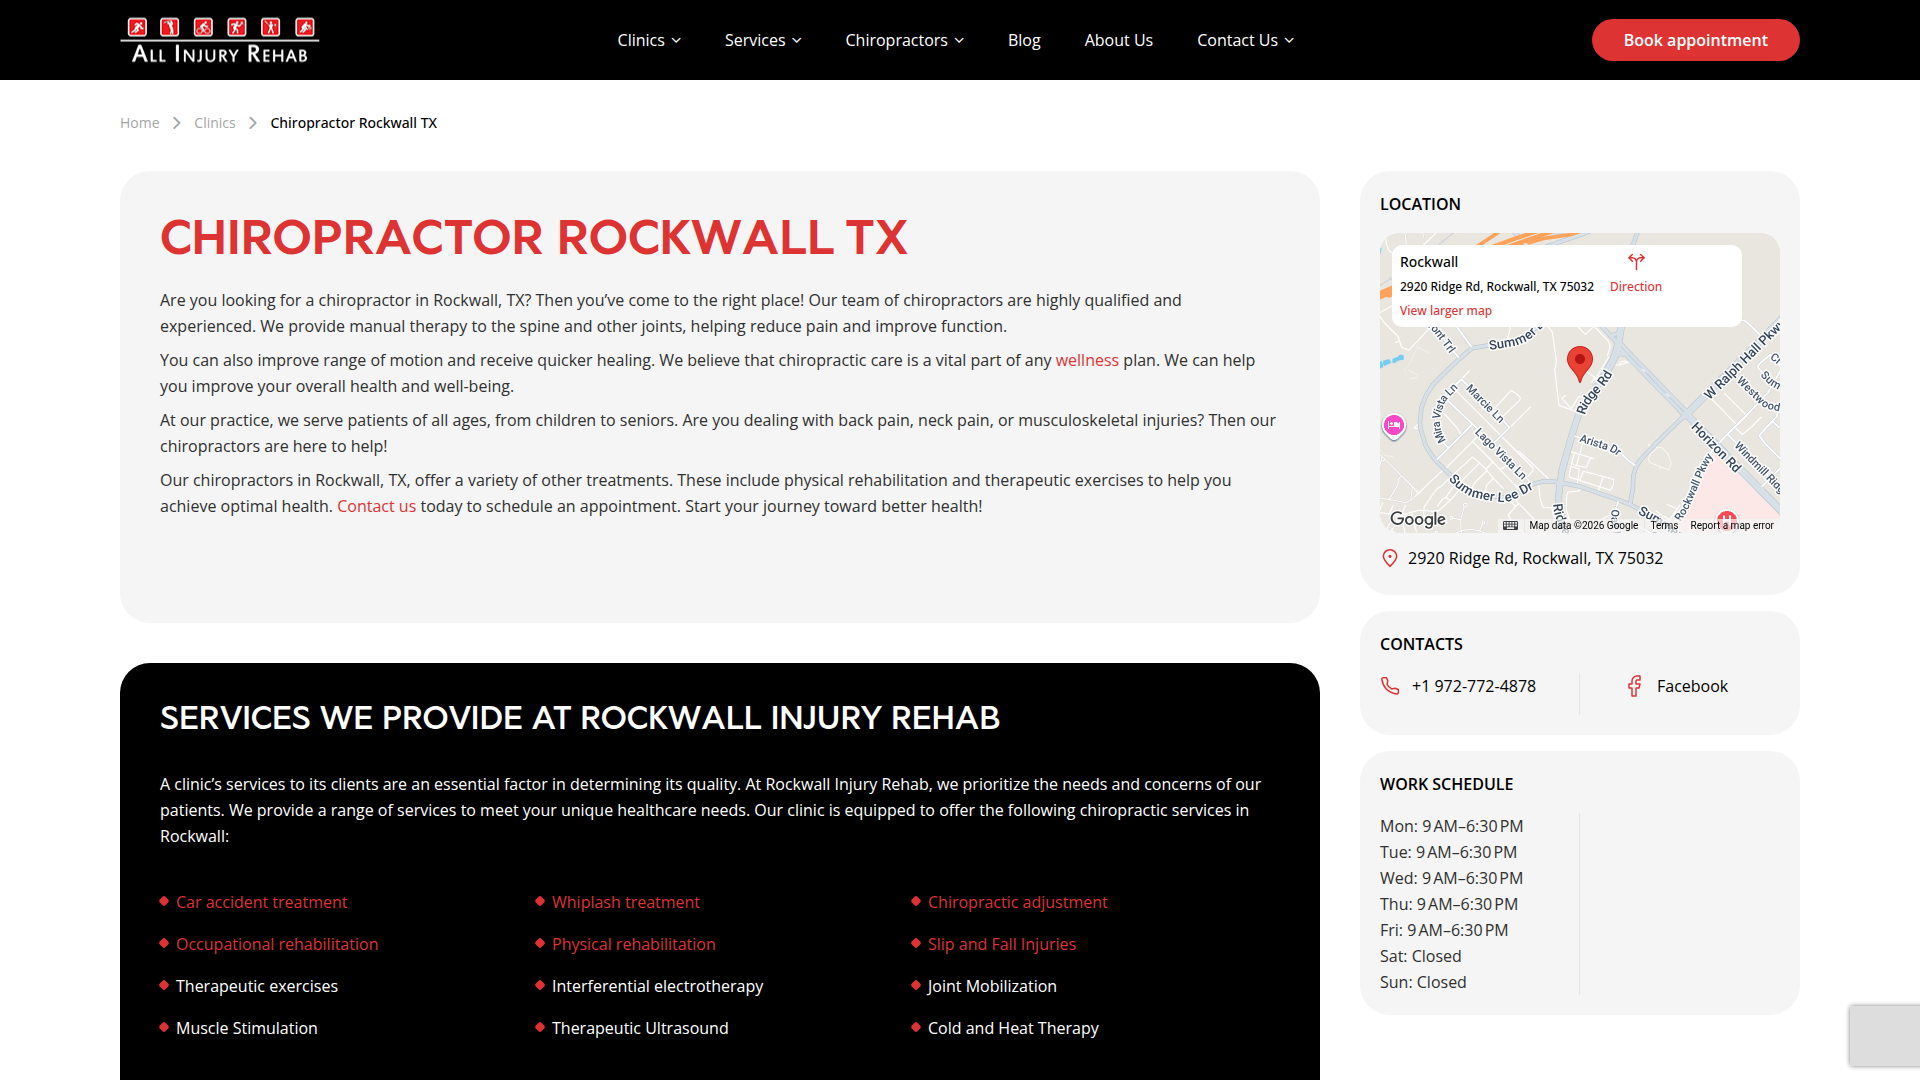The height and width of the screenshot is (1080, 1920).
Task: Open the wellness link in the text
Action: point(1087,360)
